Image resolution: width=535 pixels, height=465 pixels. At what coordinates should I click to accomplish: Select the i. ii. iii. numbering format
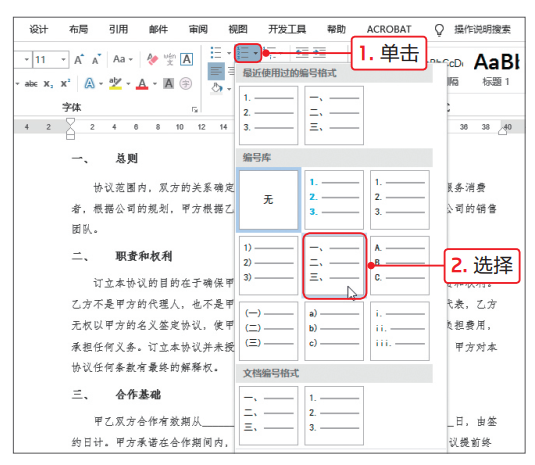tap(400, 331)
